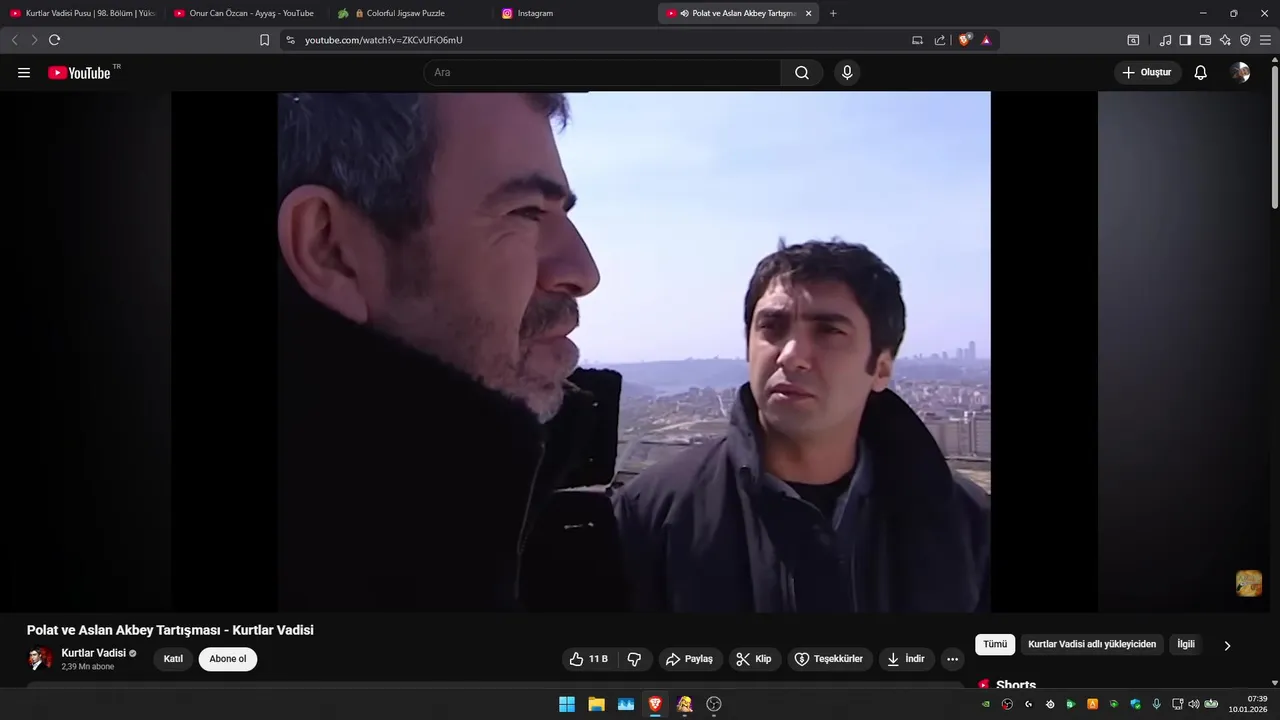Bookmark this page in the address bar

[264, 40]
